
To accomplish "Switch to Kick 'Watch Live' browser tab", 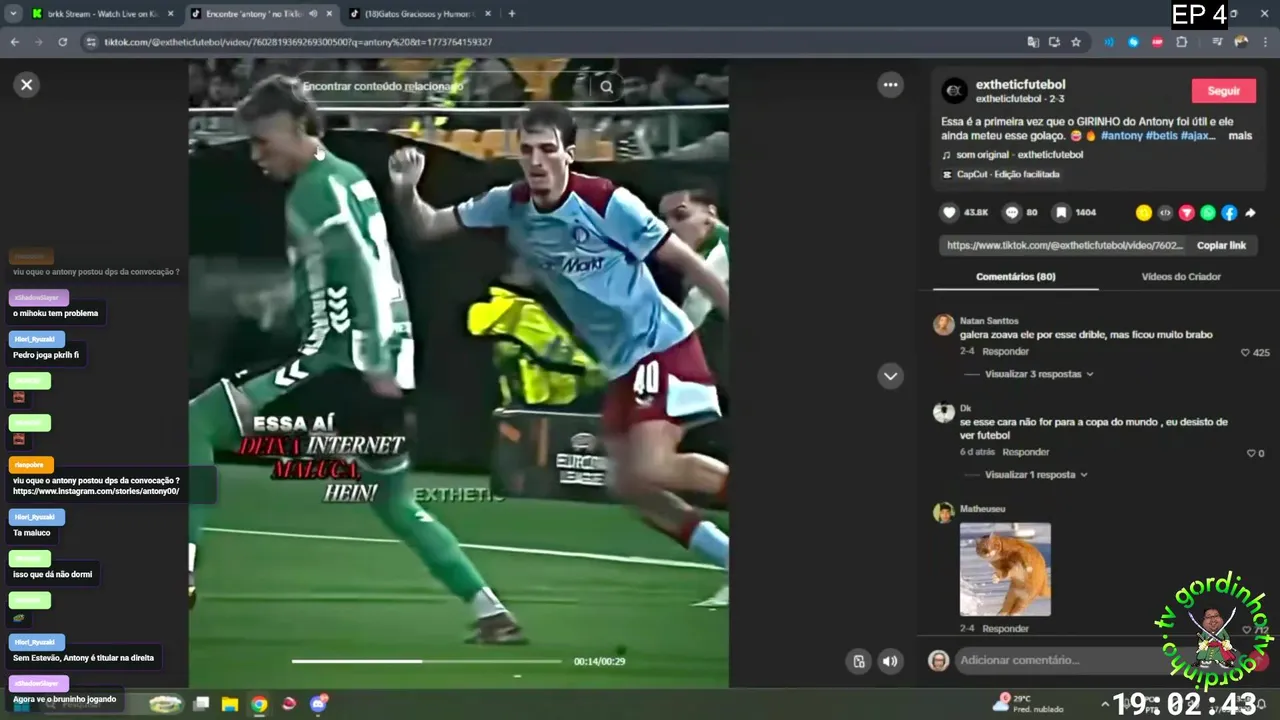I will (x=102, y=14).
